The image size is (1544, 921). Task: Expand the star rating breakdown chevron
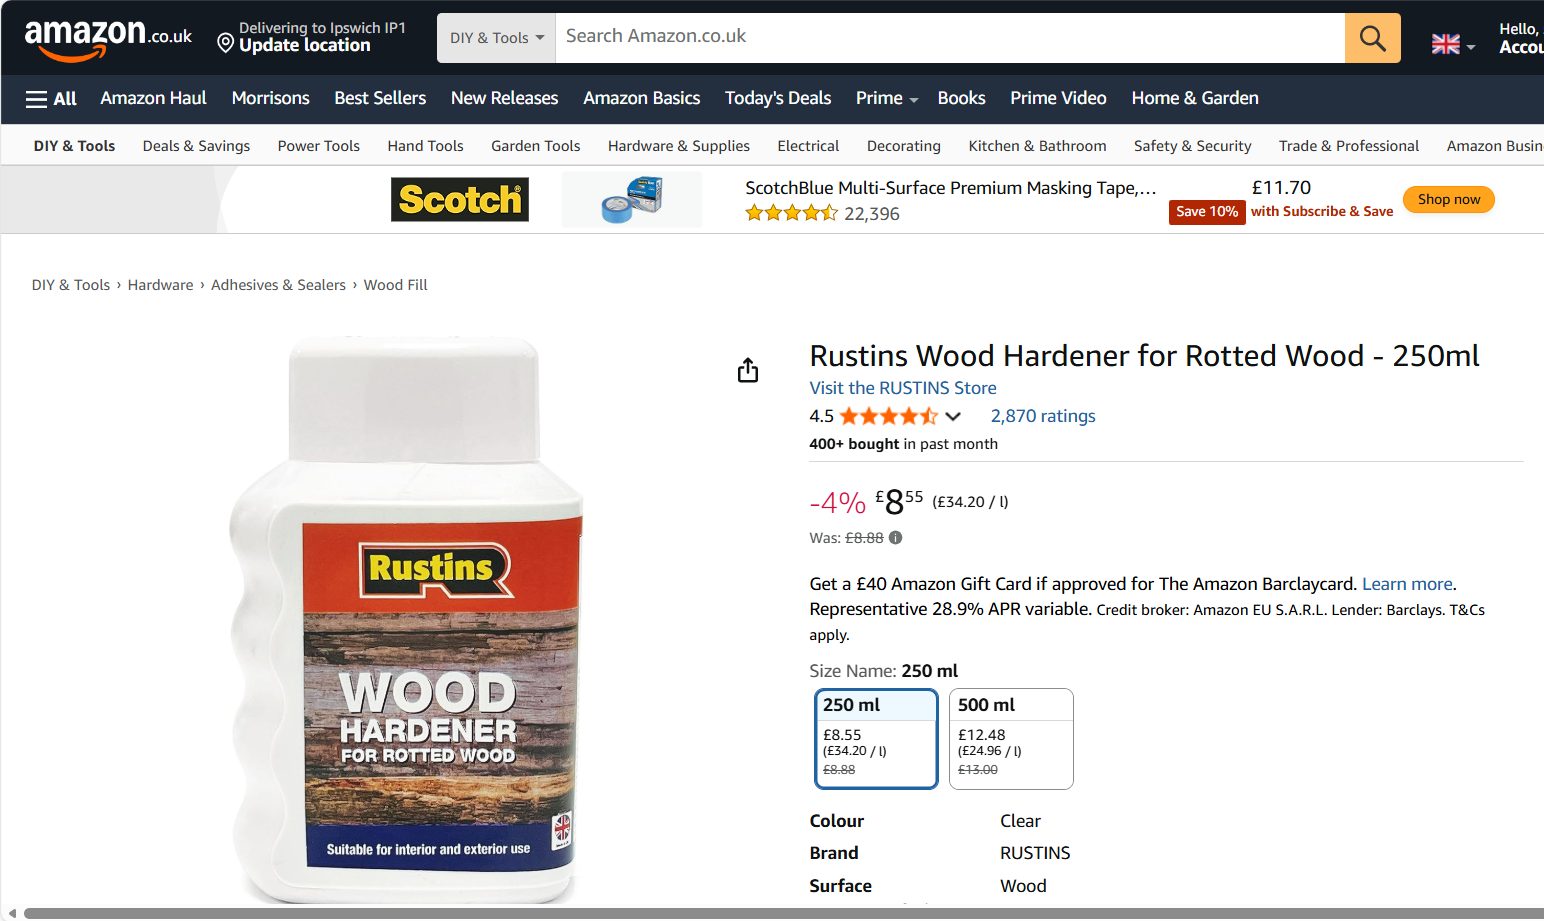(953, 416)
